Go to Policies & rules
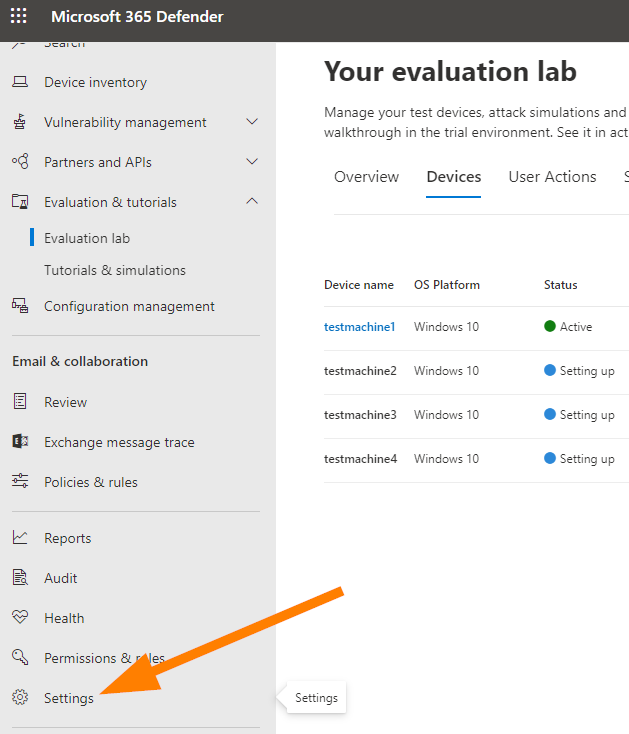This screenshot has width=629, height=734. (91, 482)
